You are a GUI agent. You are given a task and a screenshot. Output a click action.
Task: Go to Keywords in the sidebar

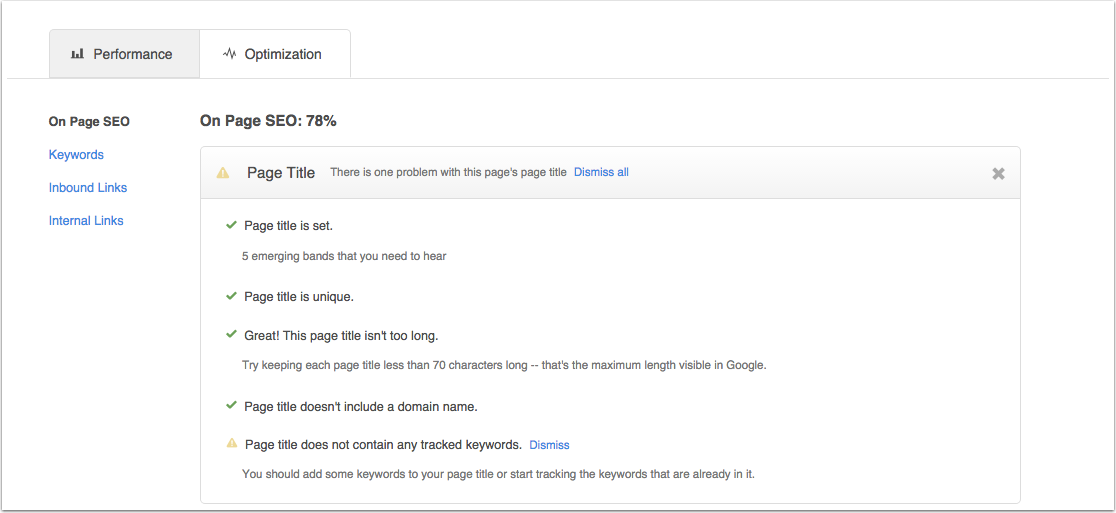[x=76, y=154]
